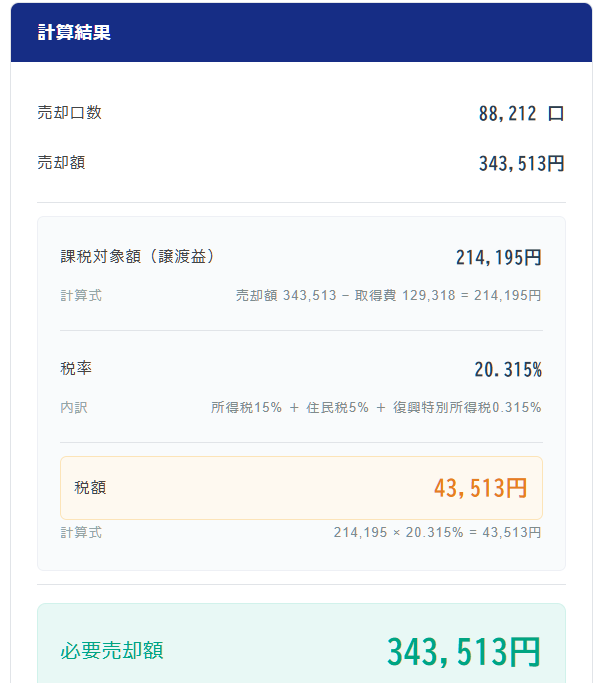Select the large green 343,513円 result
This screenshot has height=683, width=600.
[x=463, y=652]
